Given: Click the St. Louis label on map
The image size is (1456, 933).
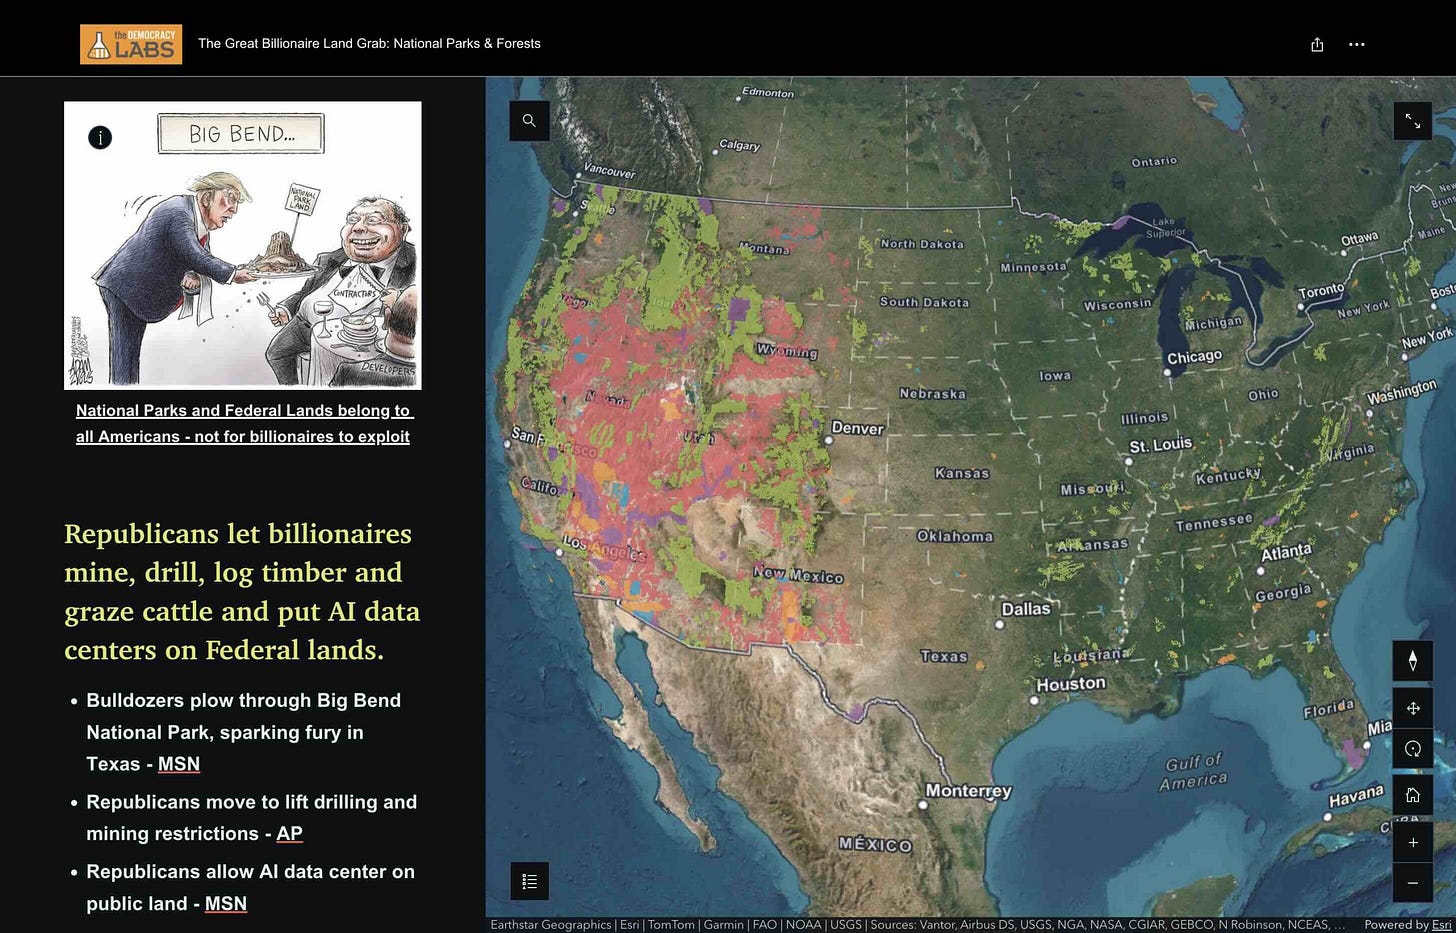Looking at the screenshot, I should (x=1160, y=445).
